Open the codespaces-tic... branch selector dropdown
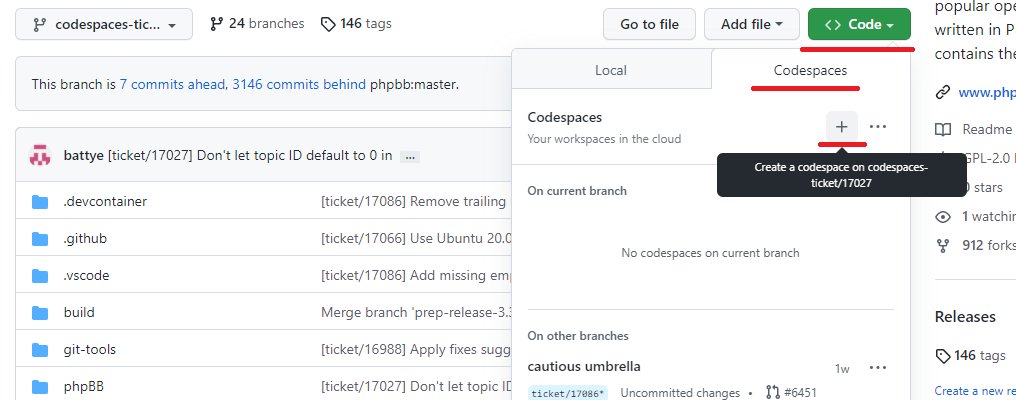This screenshot has height=400, width=1016. [x=104, y=25]
